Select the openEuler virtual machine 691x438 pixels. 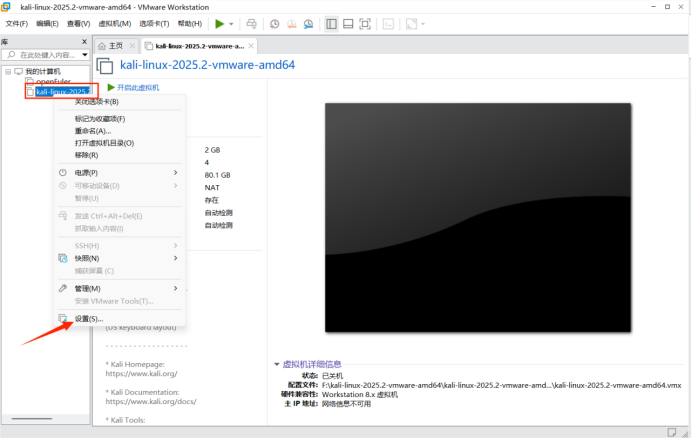click(53, 81)
